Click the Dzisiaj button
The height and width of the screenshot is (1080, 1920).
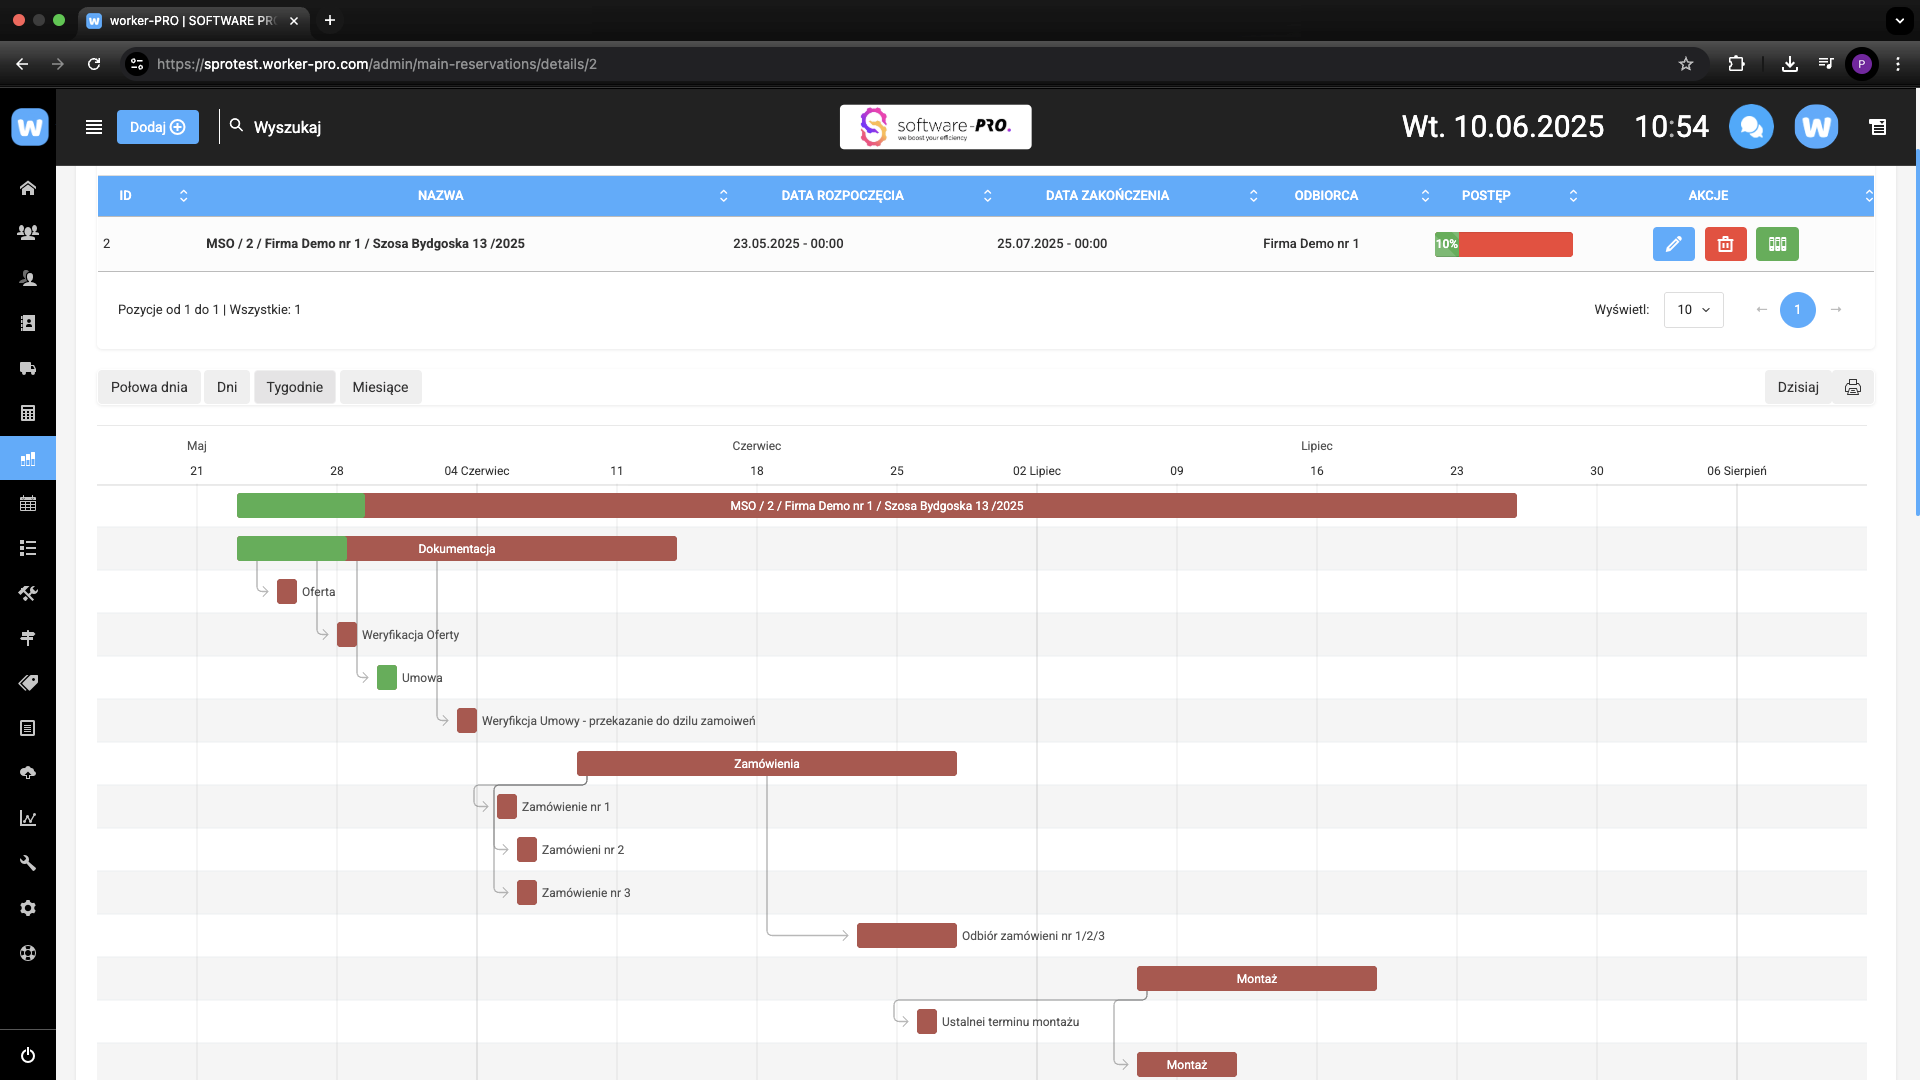(1797, 387)
